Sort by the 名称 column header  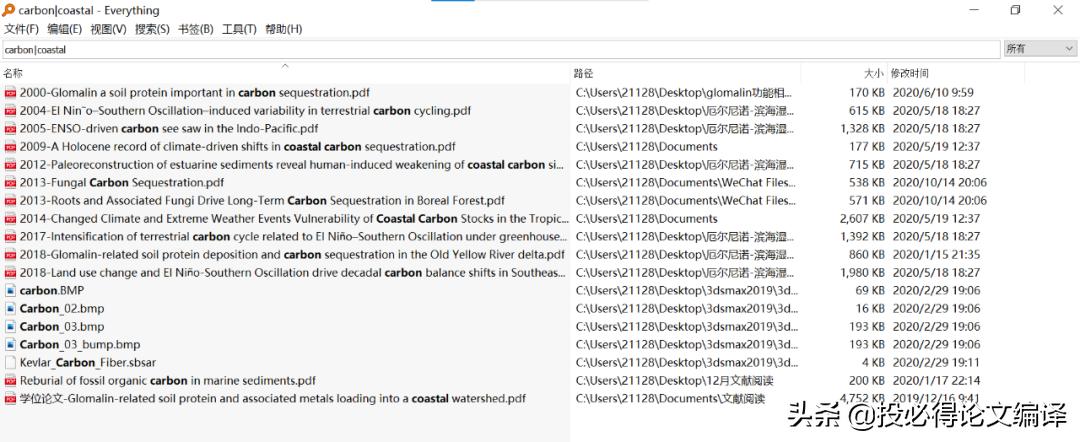[x=13, y=73]
